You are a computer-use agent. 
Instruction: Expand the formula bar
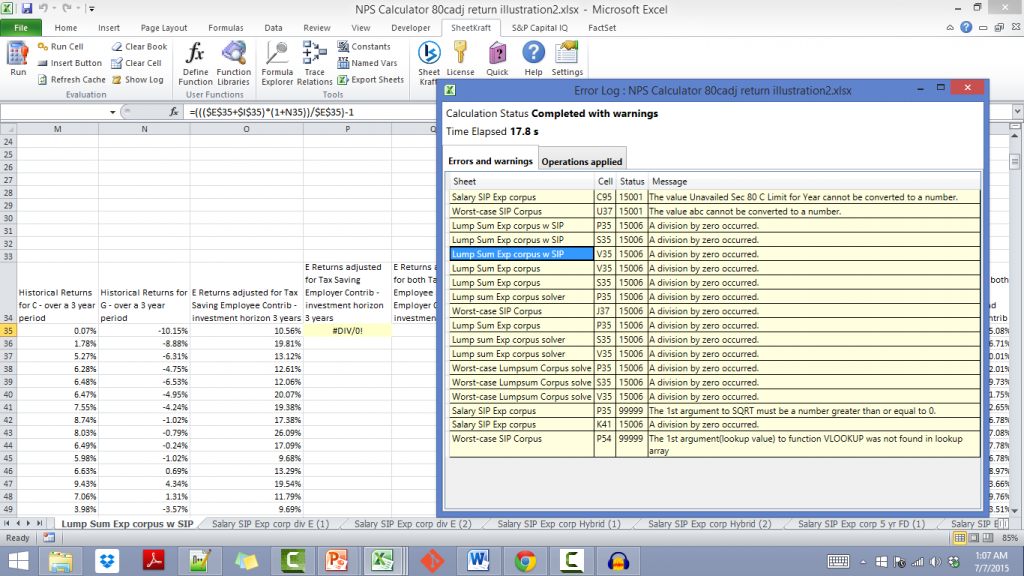(1017, 112)
